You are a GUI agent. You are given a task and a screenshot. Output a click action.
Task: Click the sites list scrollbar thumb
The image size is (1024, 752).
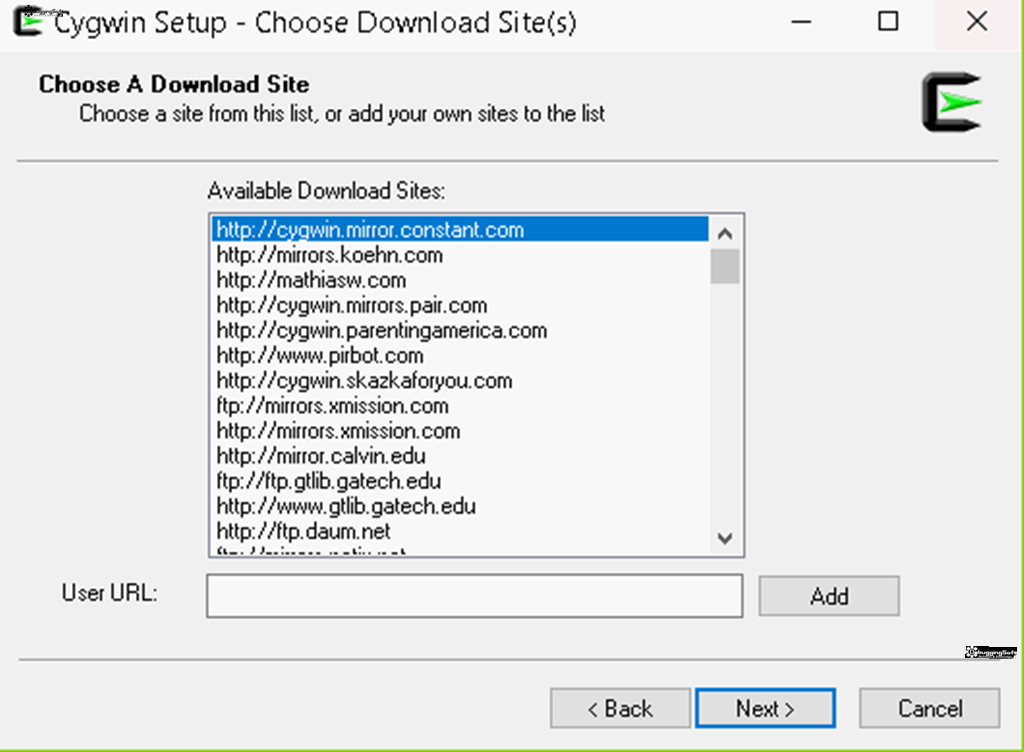725,266
